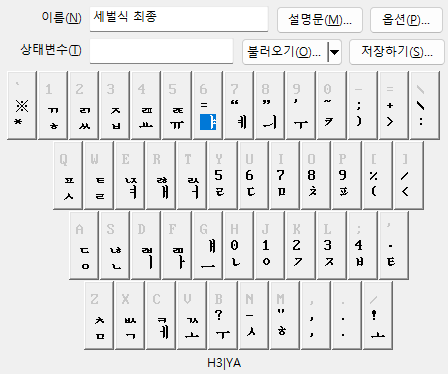
Task: Select the H key showing 0
Action: click(x=239, y=245)
